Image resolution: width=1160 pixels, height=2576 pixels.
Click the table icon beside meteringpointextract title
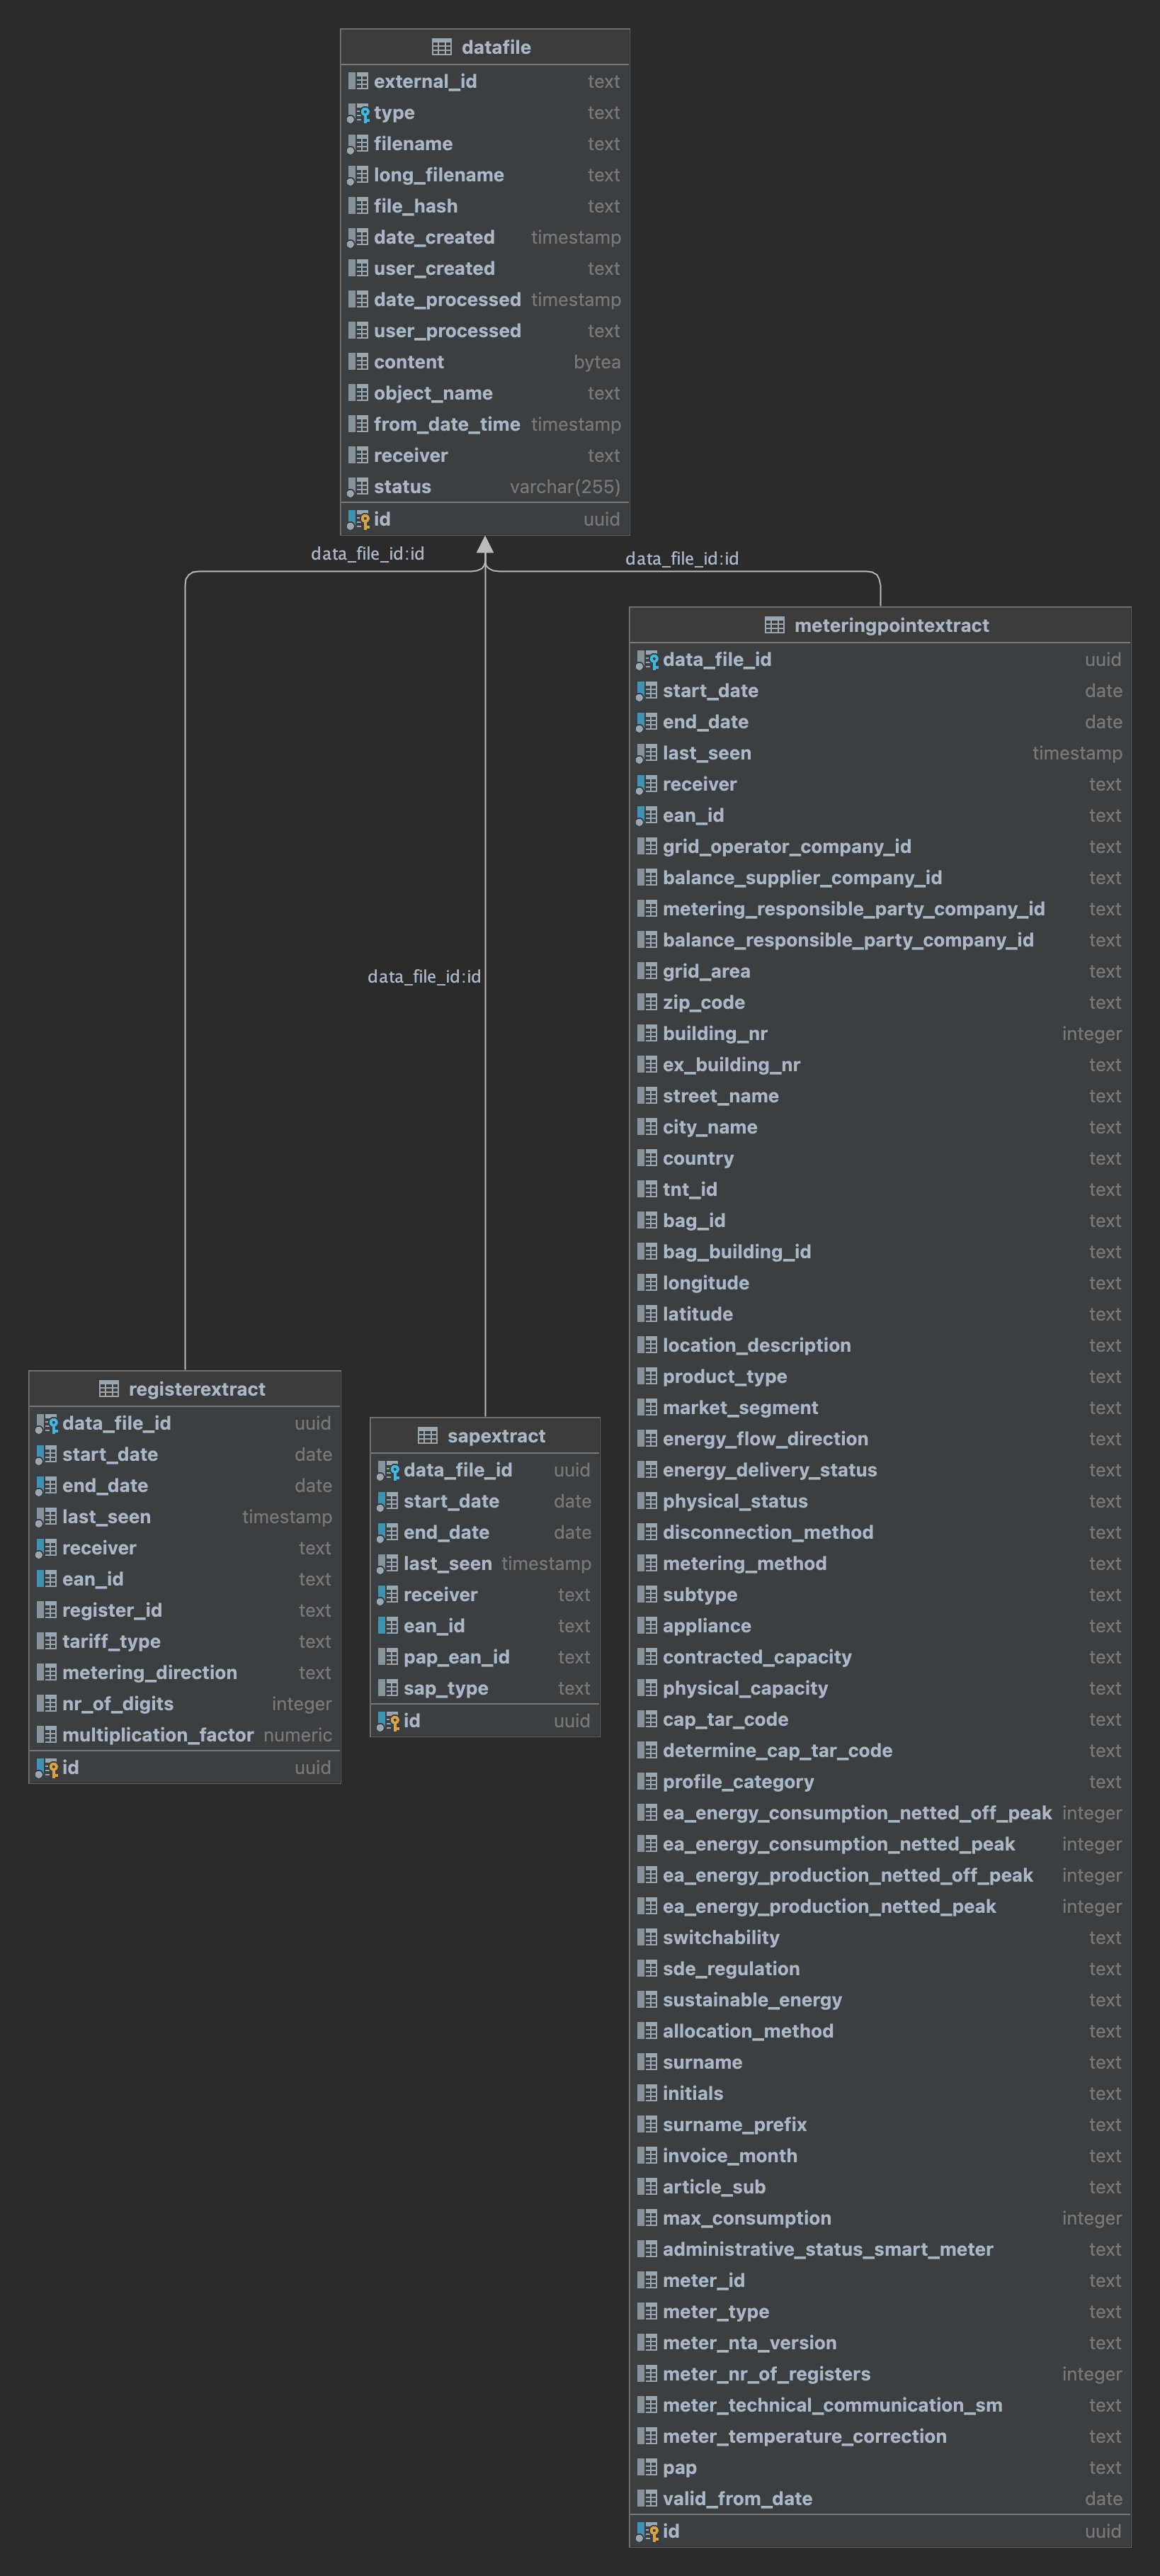pyautogui.click(x=774, y=625)
